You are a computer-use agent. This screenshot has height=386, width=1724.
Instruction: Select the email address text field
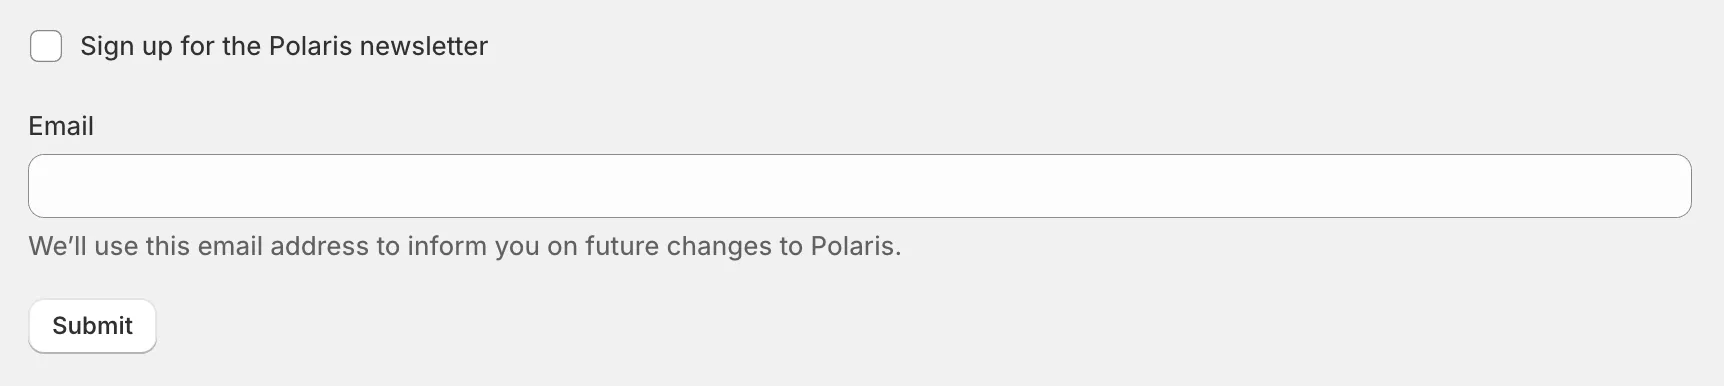[860, 186]
